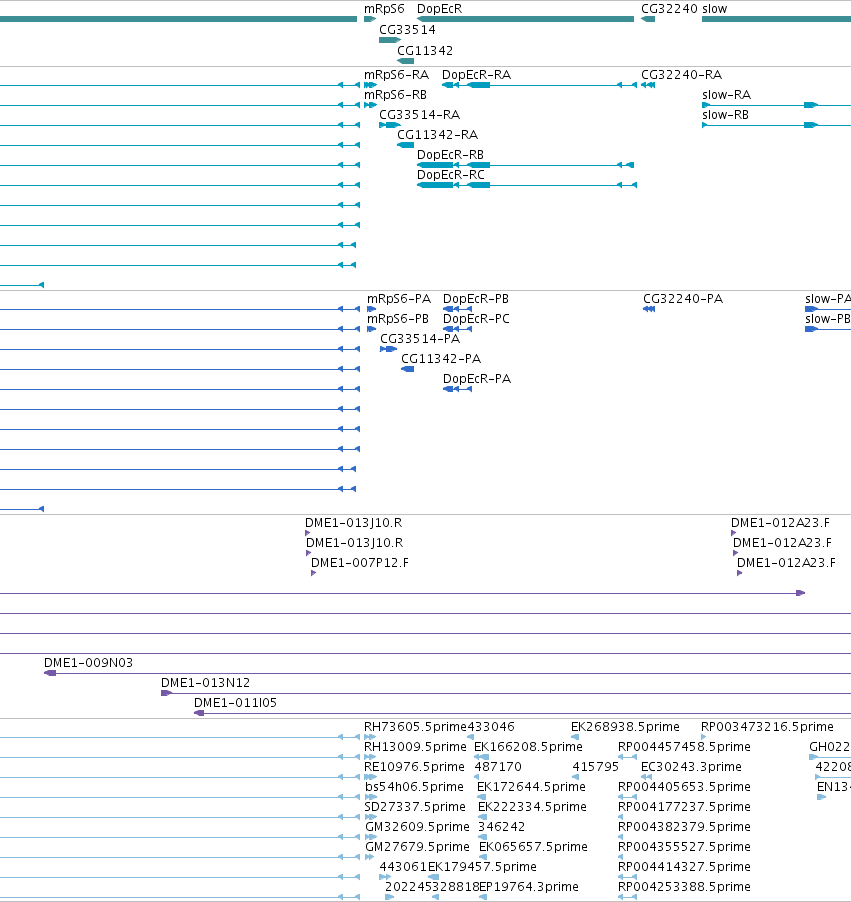
Task: Choose the CG33514-RA transcript label
Action: pos(419,115)
